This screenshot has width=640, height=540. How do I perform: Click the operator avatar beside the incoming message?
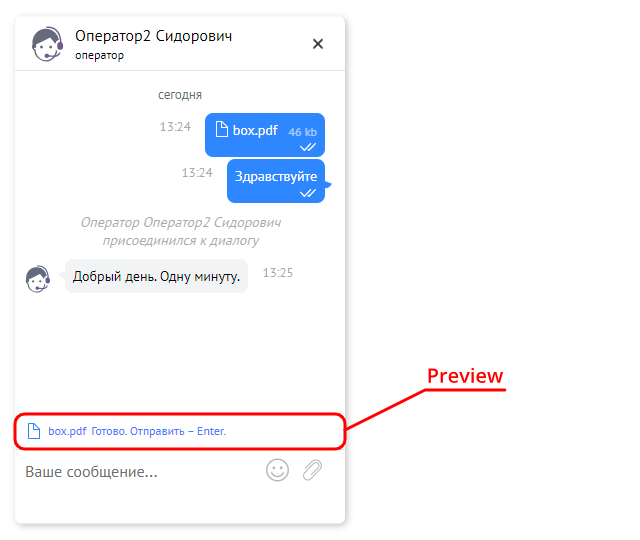38,279
